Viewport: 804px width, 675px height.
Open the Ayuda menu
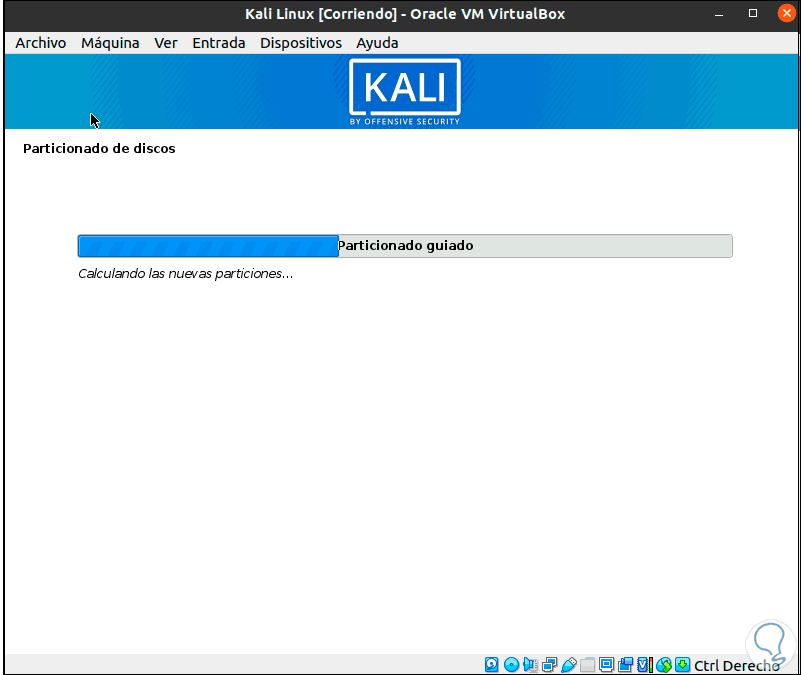pos(377,43)
